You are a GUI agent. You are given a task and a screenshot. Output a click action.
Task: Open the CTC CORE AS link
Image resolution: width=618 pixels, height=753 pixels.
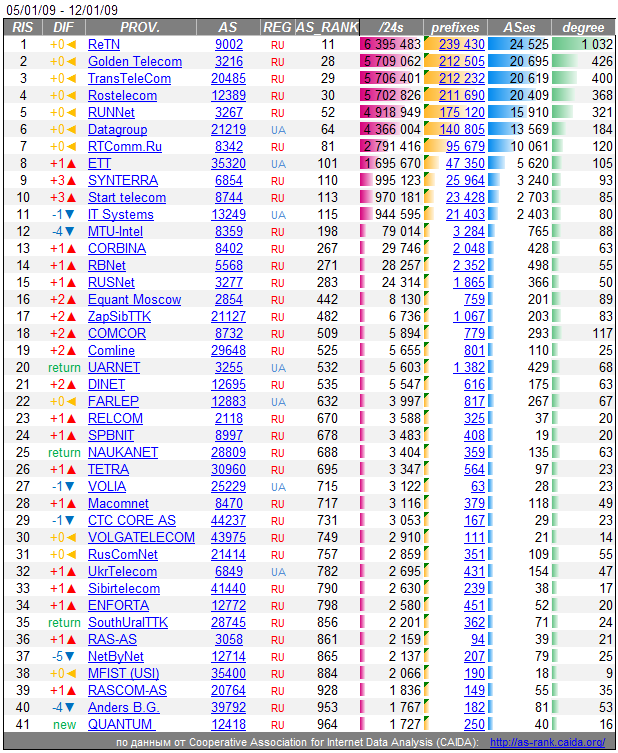(132, 521)
